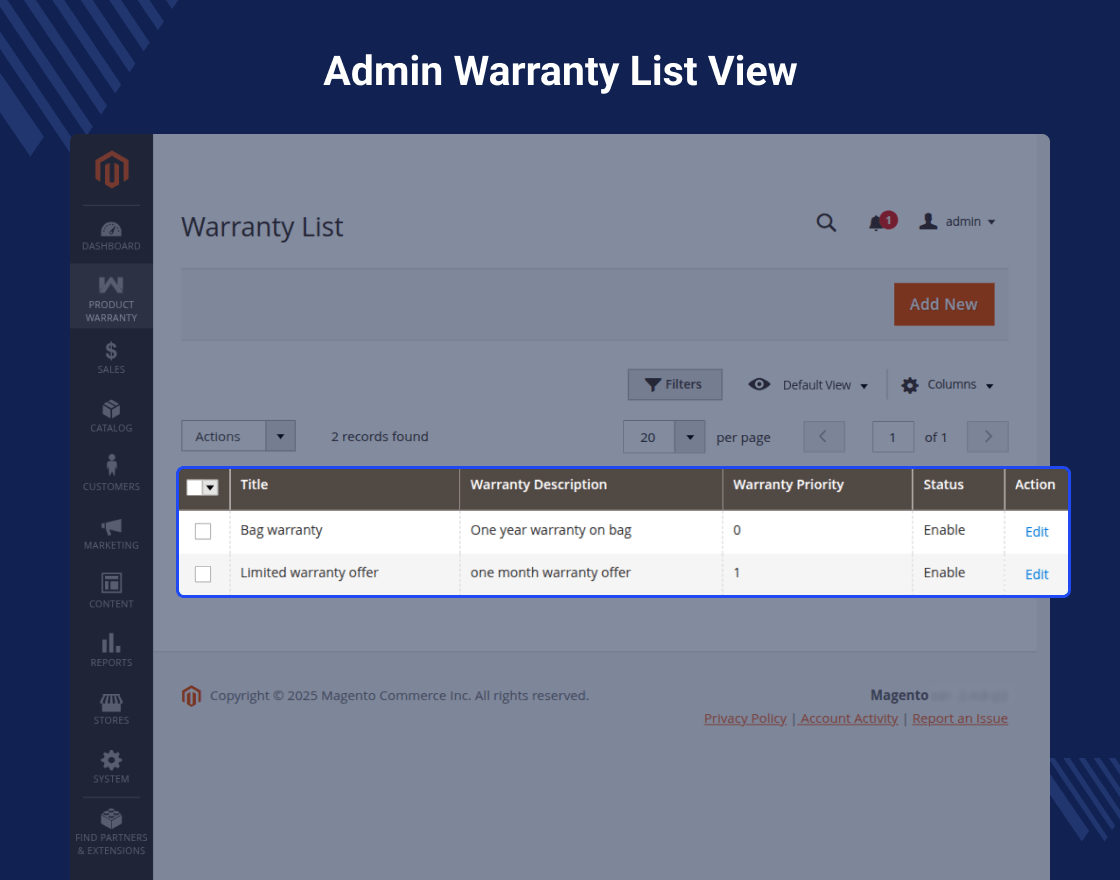Click the Add New button
The image size is (1120, 880).
[x=944, y=304]
